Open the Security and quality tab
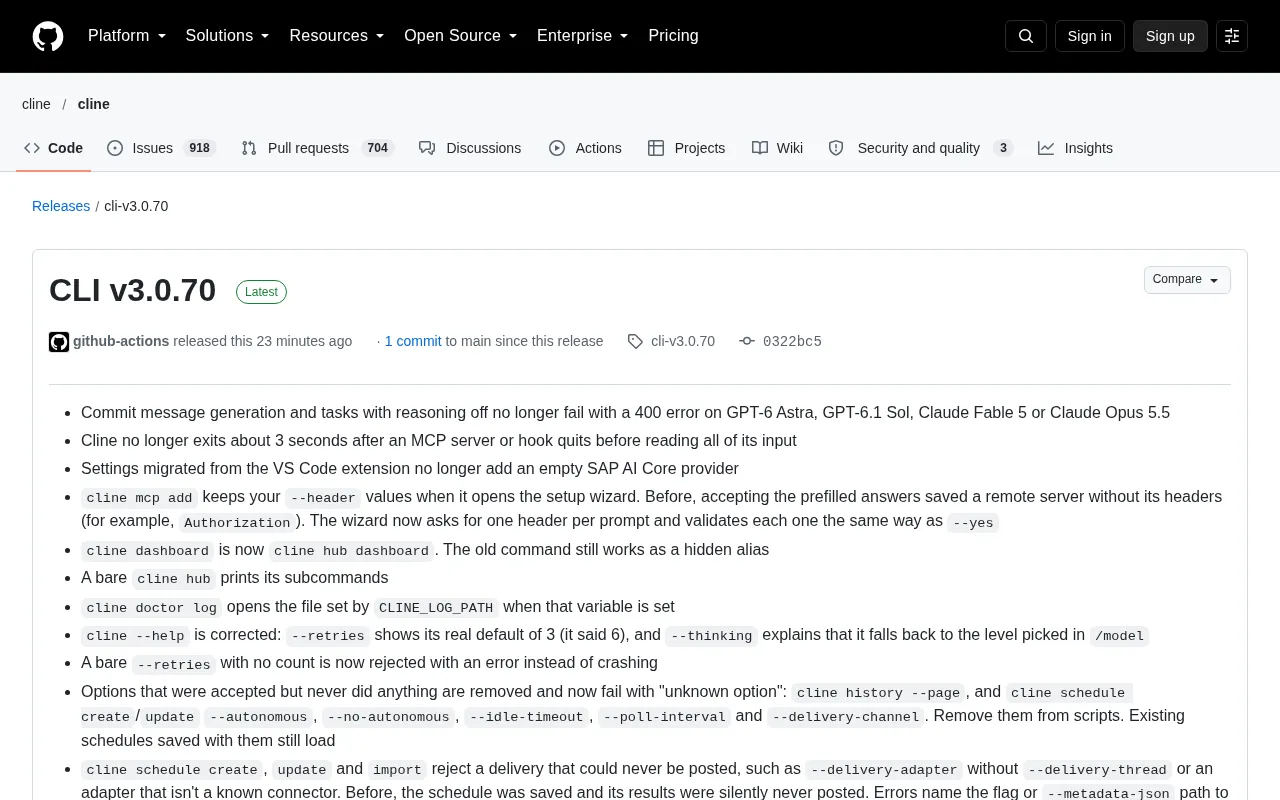The height and width of the screenshot is (800, 1280). 920,148
